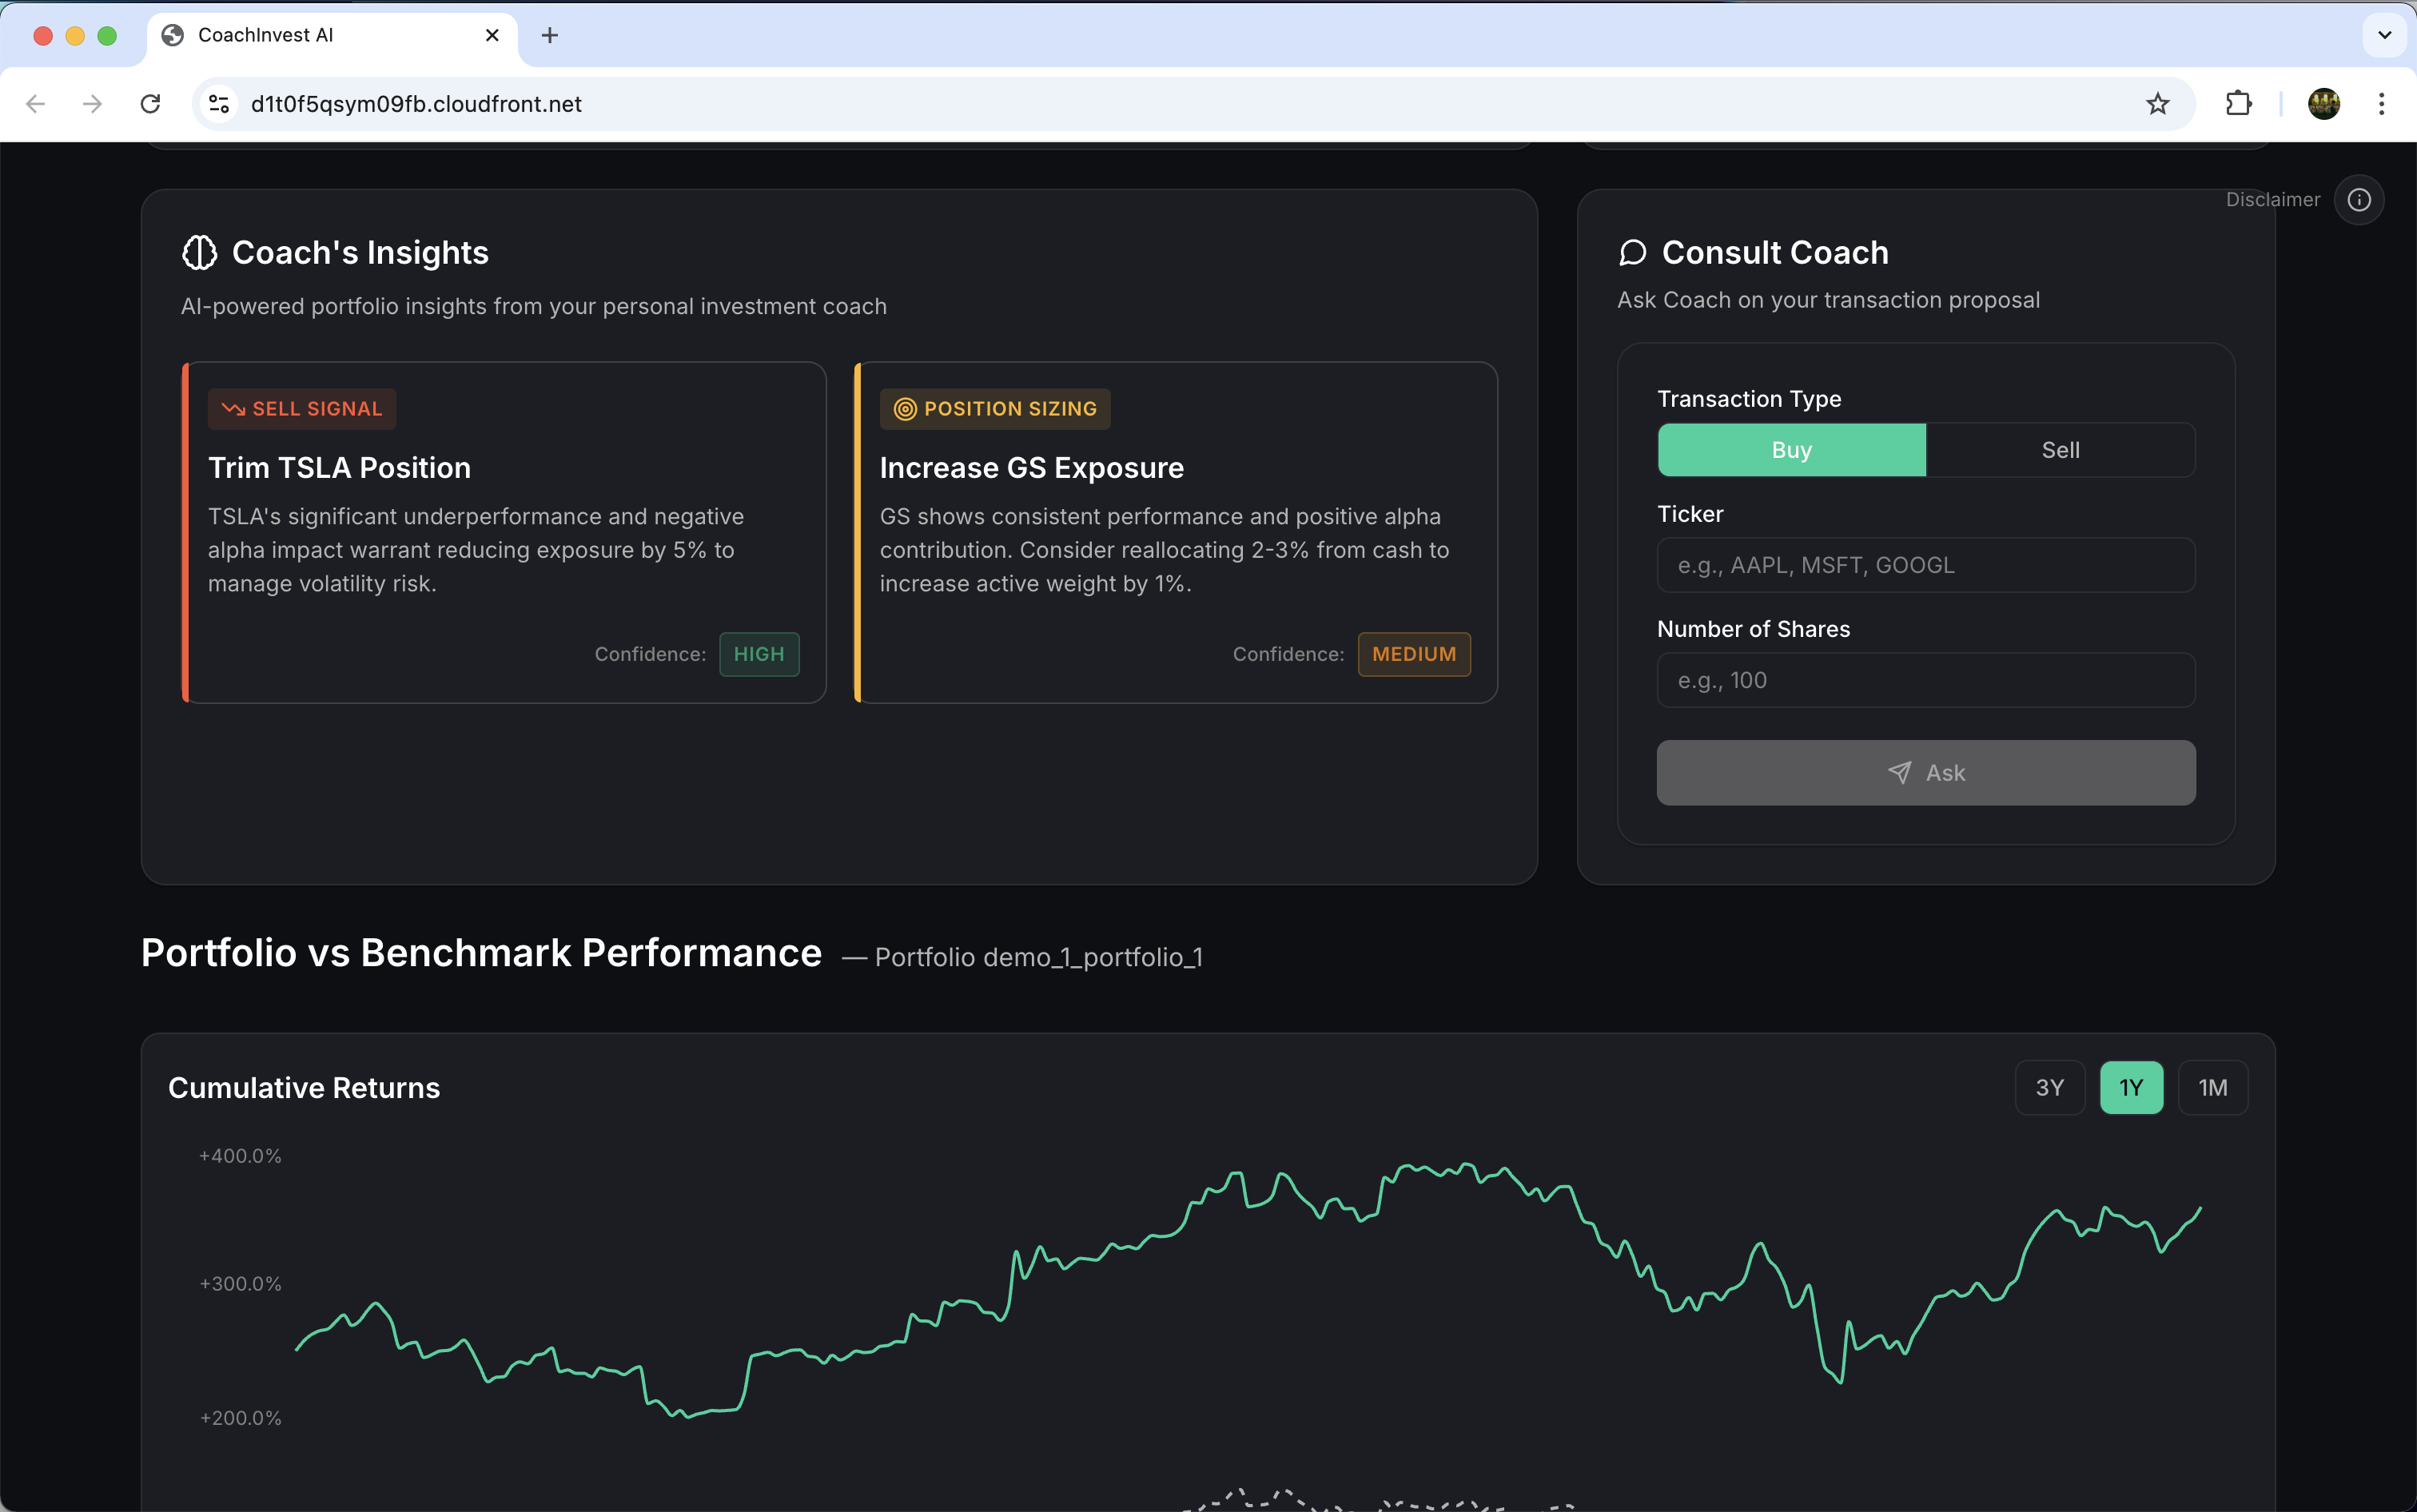Open a new browser tab
Viewport: 2417px width, 1512px height.
click(549, 36)
